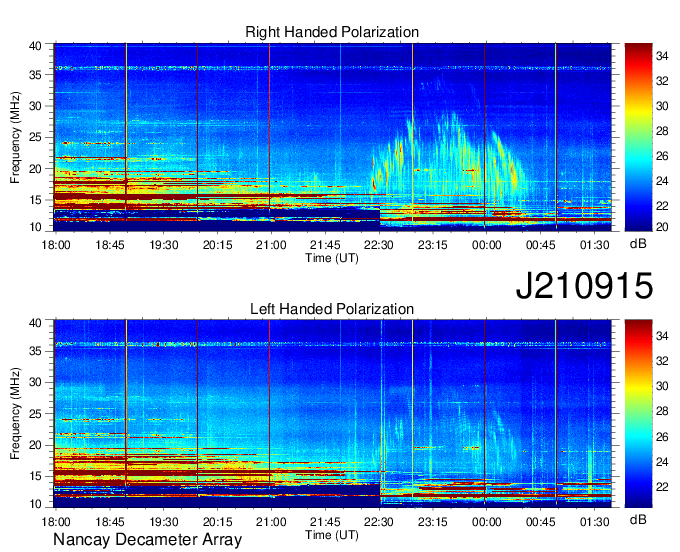Click the 34 dB value on the lower color bar
Image resolution: width=680 pixels, height=552 pixels.
(662, 336)
